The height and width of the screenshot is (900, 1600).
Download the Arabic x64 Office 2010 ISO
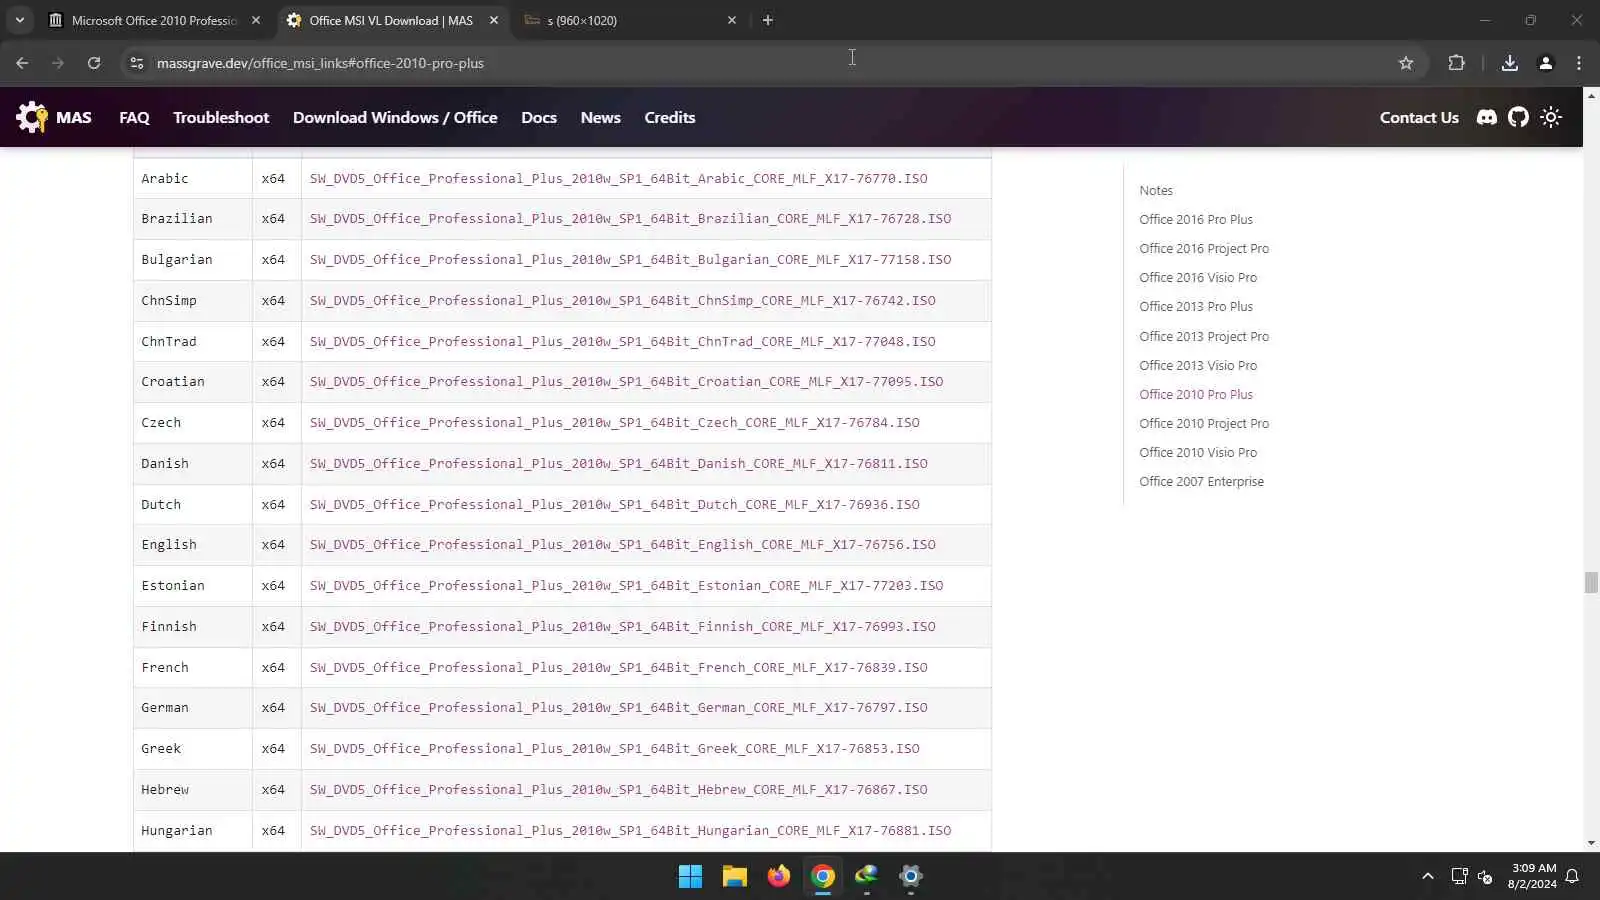[619, 178]
